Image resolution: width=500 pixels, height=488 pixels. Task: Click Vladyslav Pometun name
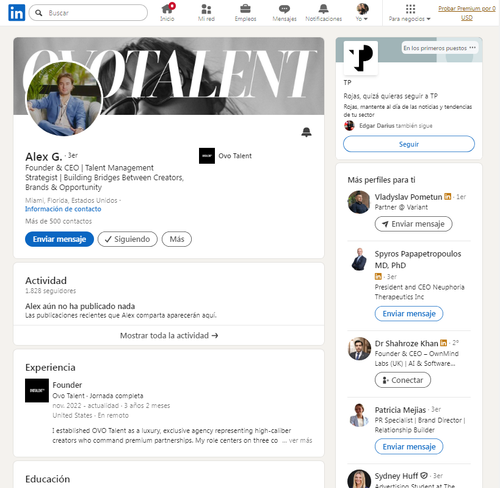[x=408, y=197]
